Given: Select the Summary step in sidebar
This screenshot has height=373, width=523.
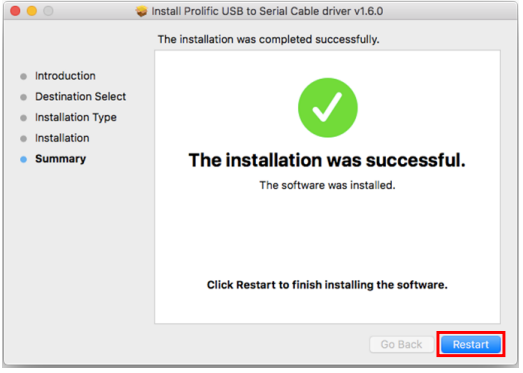Looking at the screenshot, I should [60, 159].
